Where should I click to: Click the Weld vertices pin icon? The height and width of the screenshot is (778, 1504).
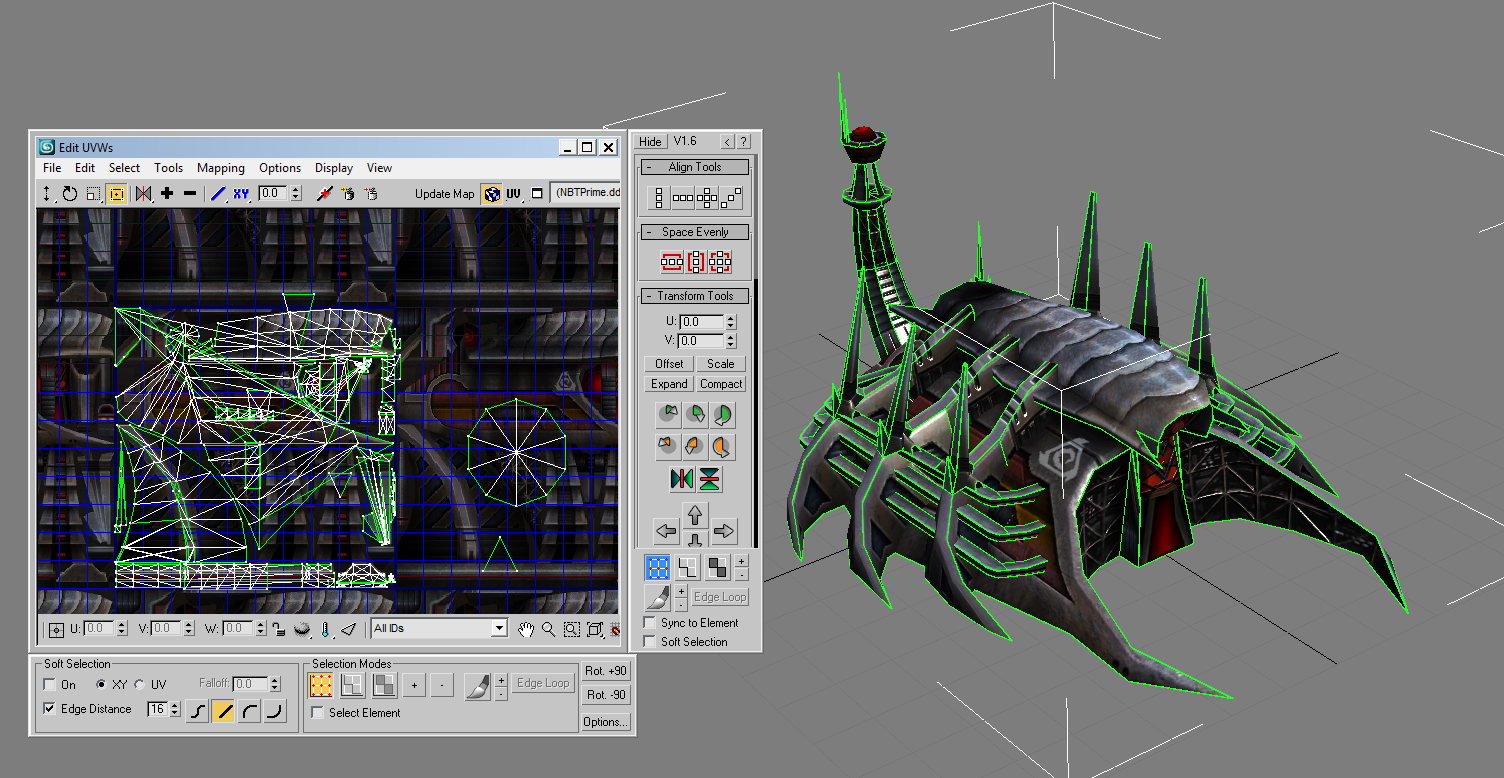pos(324,194)
